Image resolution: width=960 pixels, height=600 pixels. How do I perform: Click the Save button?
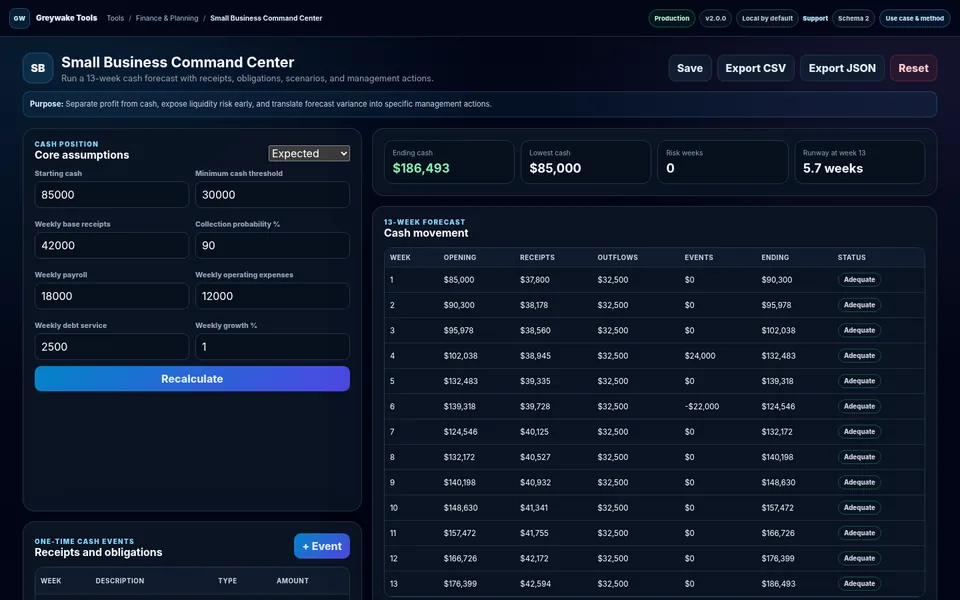[690, 68]
